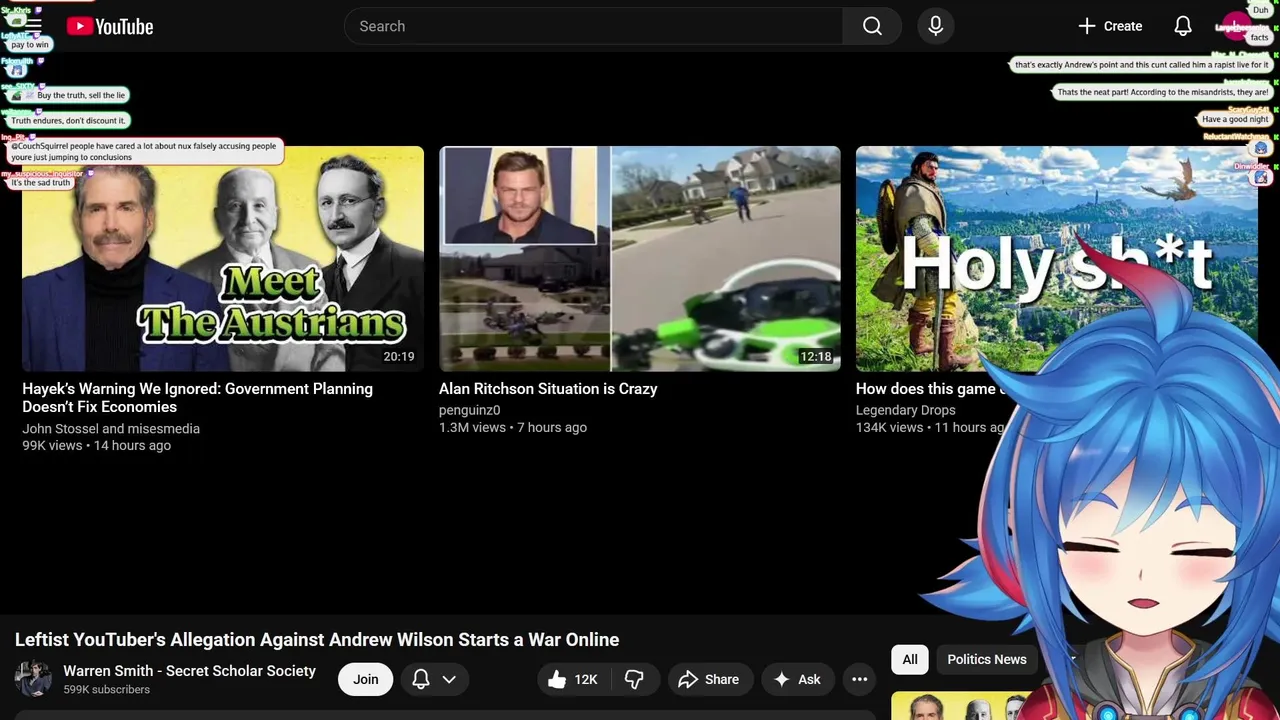Go to YouTube home via logo

tap(110, 27)
